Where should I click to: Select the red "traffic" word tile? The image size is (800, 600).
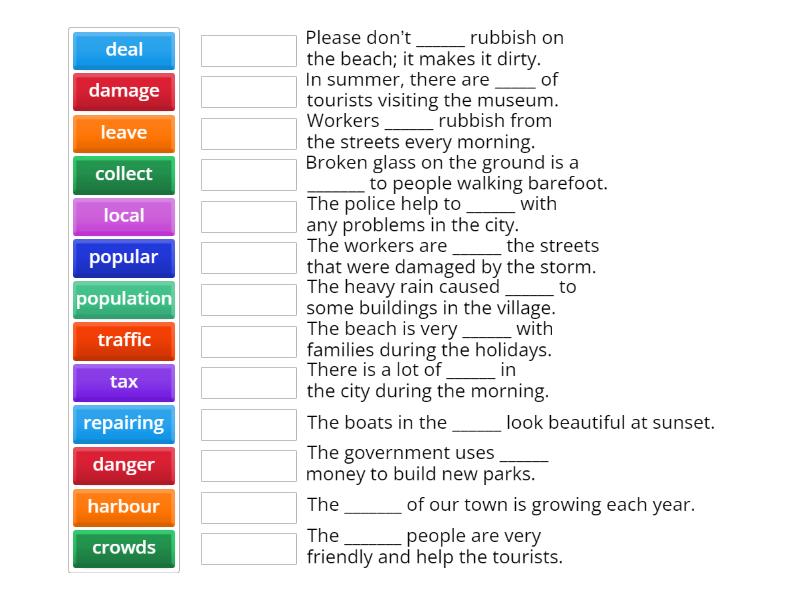point(124,341)
